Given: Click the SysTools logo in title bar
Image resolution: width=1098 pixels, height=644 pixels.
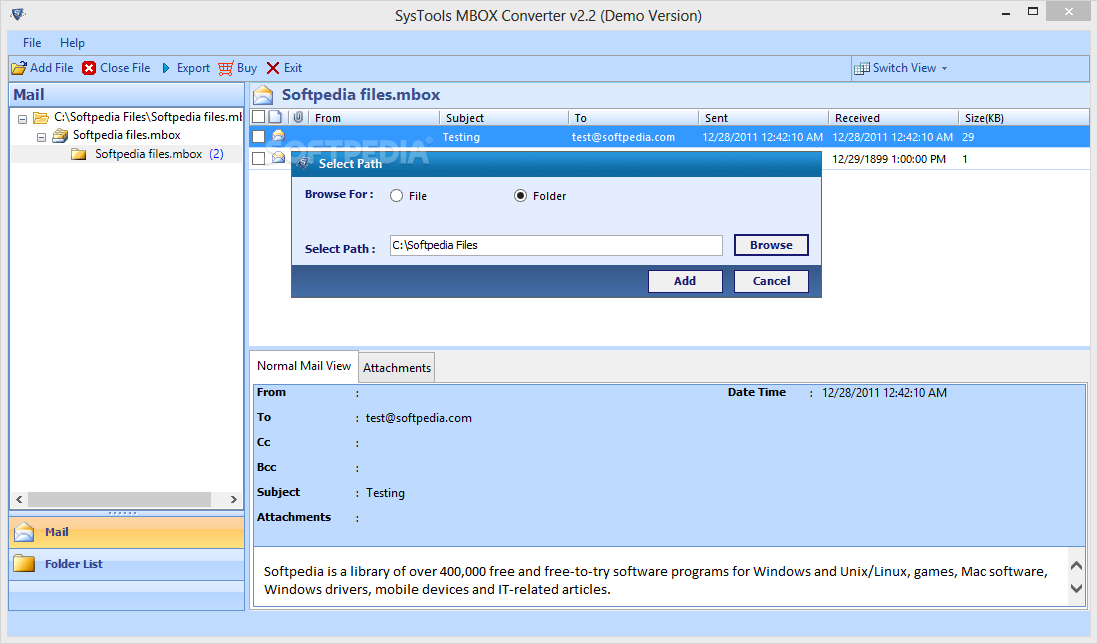Looking at the screenshot, I should [x=18, y=13].
